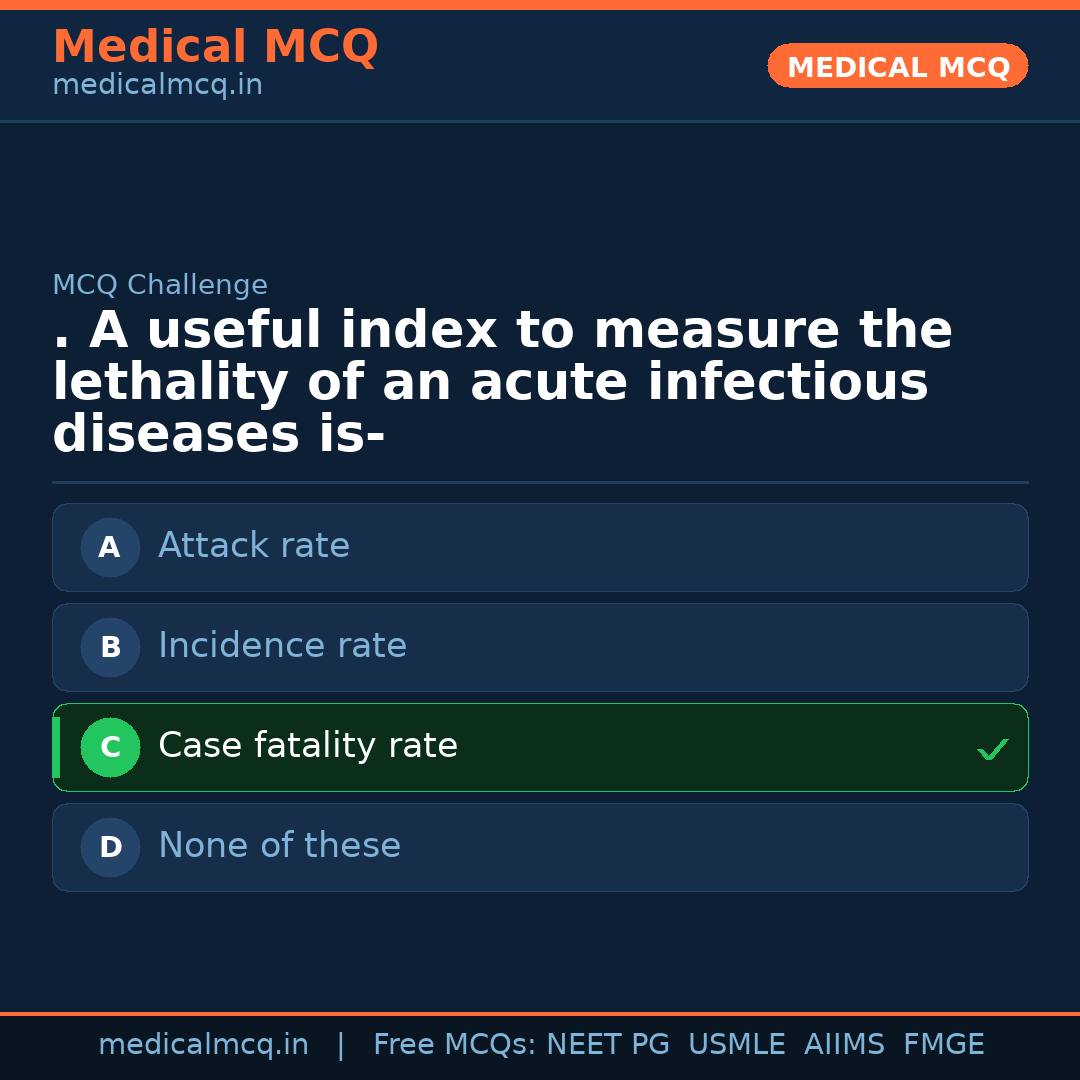Click the orange MEDICAL MCQ badge
Image resolution: width=1080 pixels, height=1080 pixels.
[897, 66]
